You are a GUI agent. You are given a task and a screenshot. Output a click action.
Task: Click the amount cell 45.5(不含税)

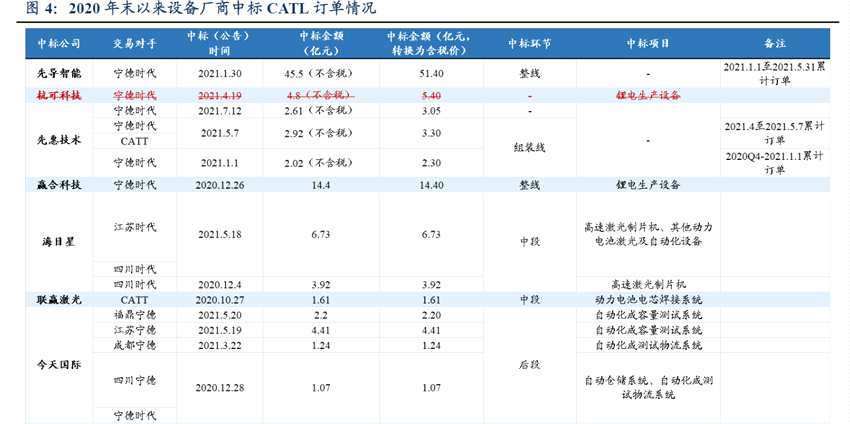[x=318, y=74]
